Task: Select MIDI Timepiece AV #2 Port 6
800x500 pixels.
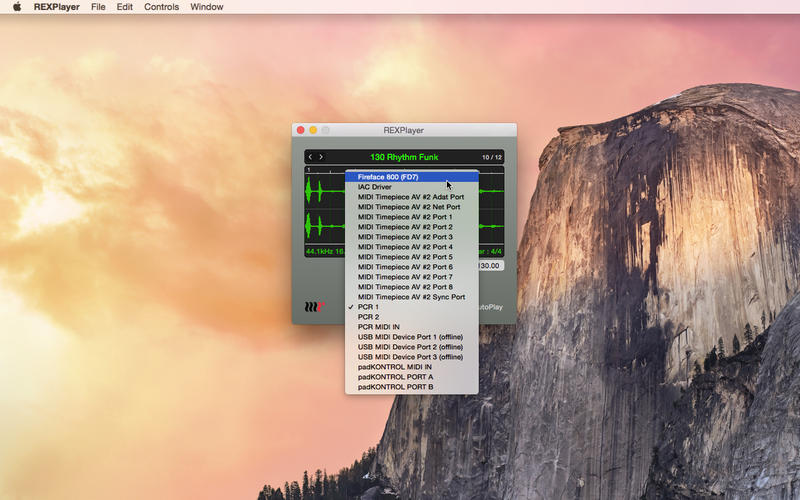Action: [x=412, y=267]
